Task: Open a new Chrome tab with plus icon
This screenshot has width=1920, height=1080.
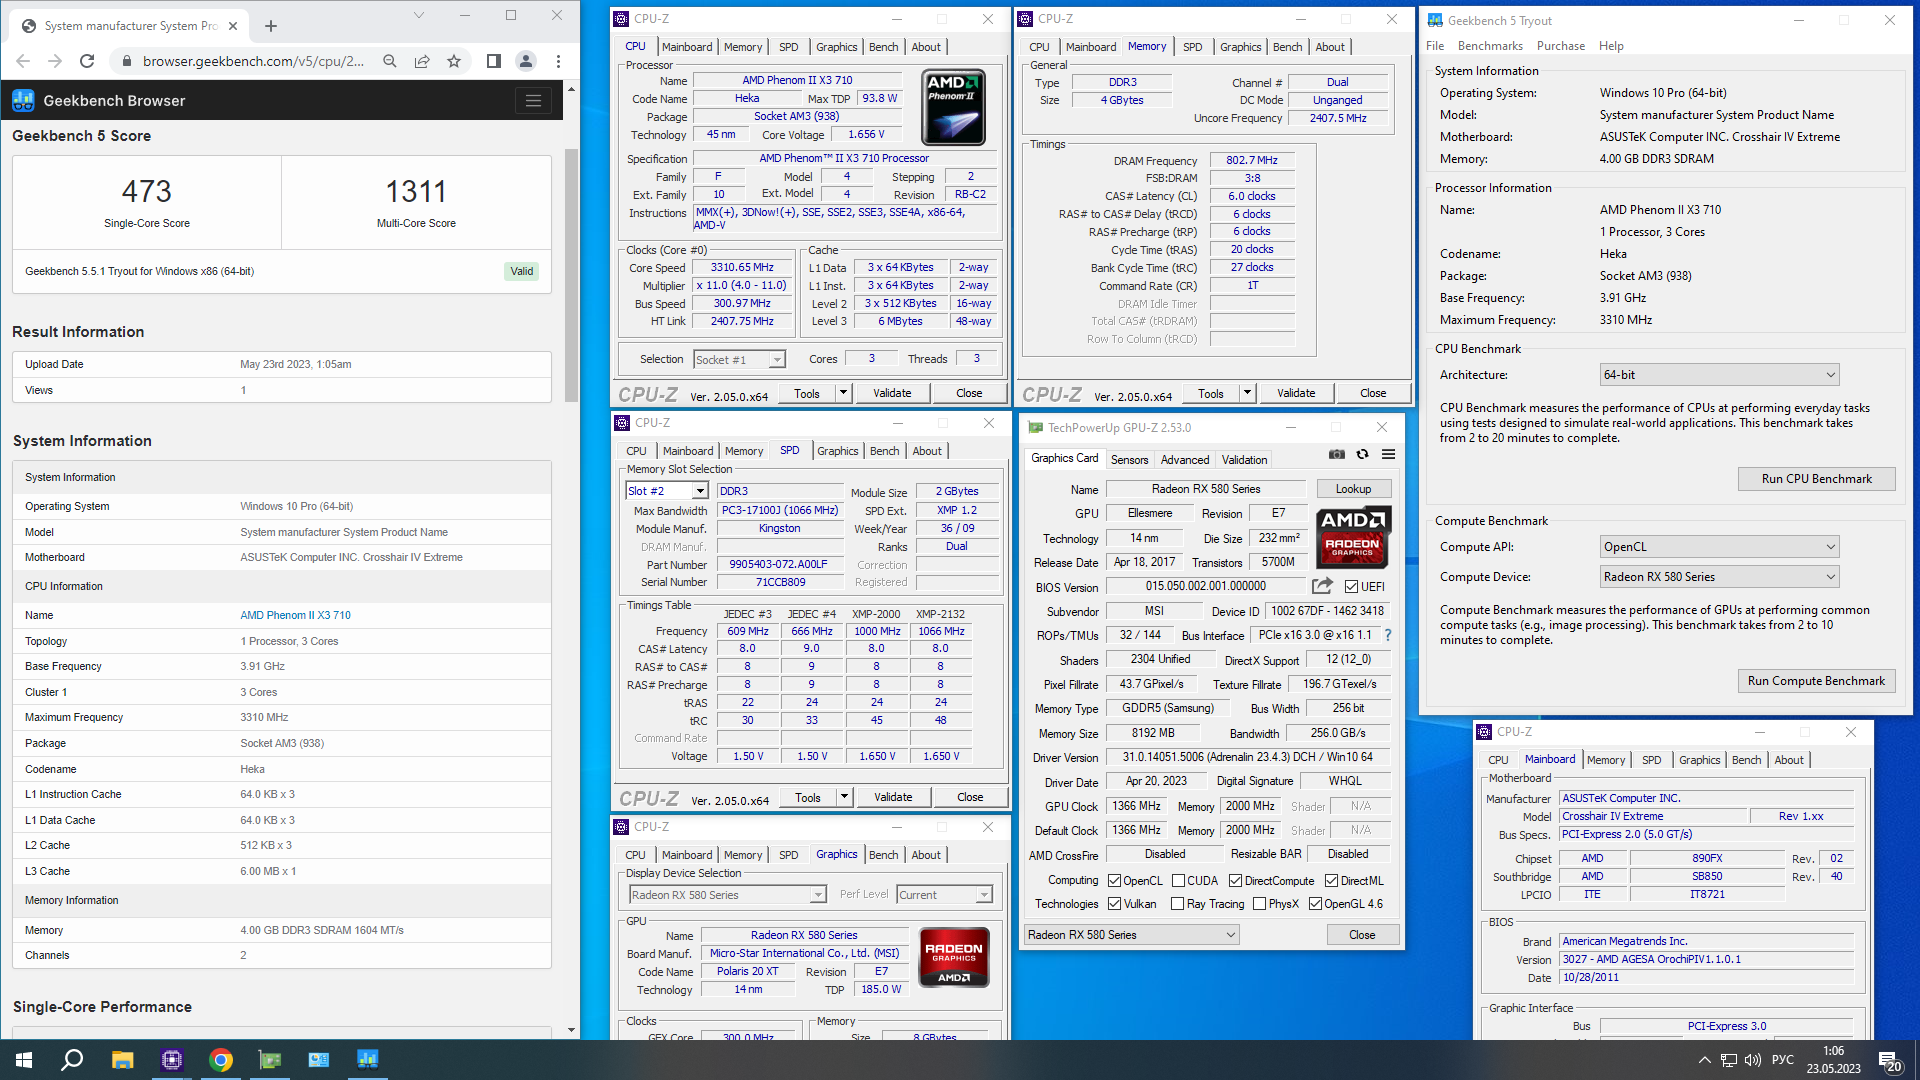Action: pyautogui.click(x=271, y=26)
